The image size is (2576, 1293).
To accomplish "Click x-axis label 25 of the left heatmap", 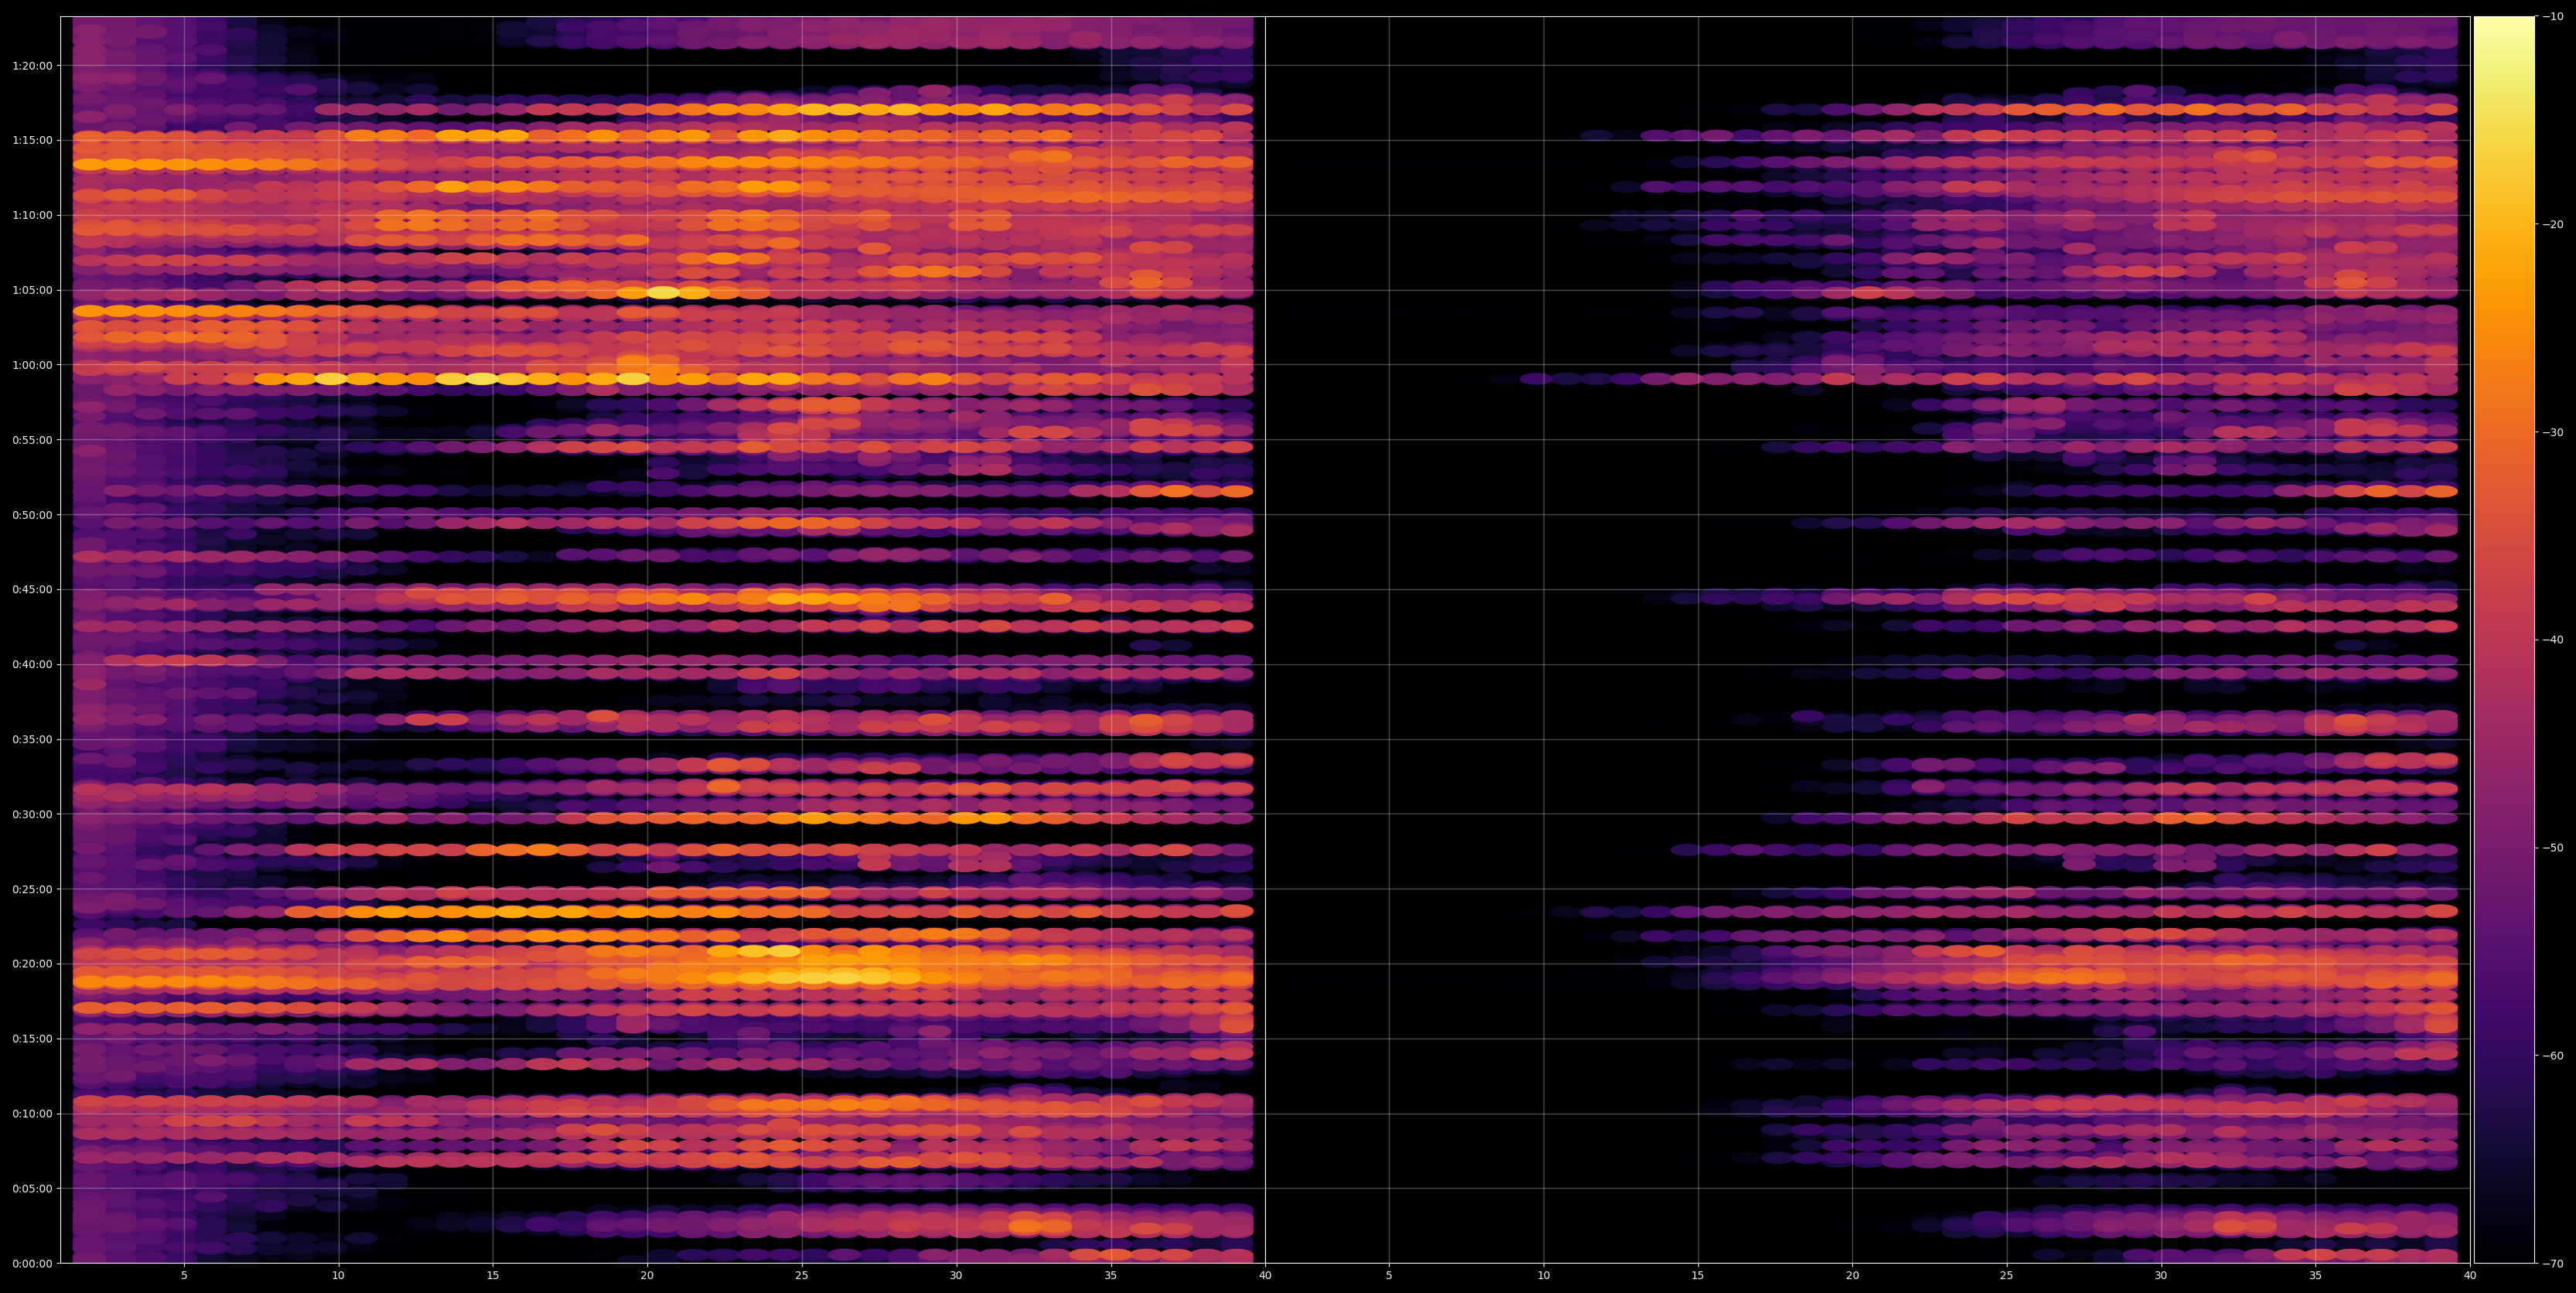I will pyautogui.click(x=802, y=1275).
